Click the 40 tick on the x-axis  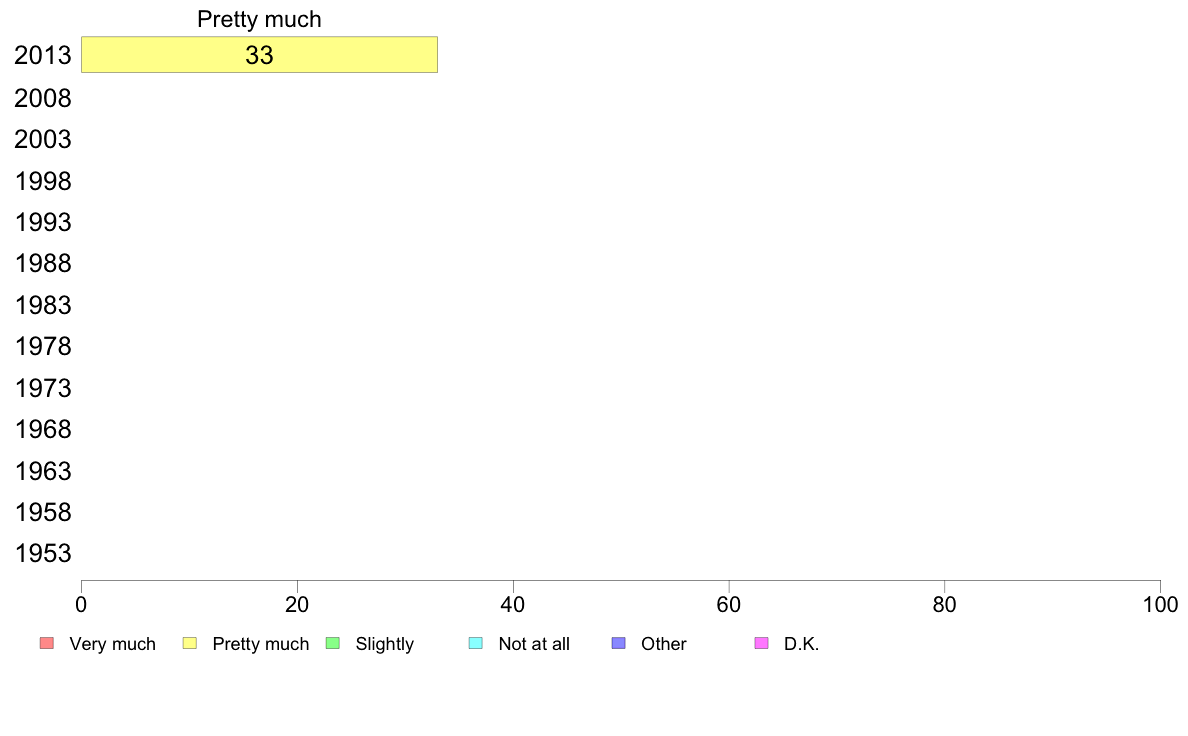pos(513,604)
